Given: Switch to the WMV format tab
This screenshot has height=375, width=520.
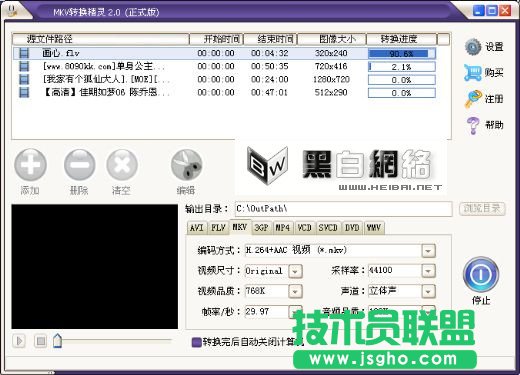Looking at the screenshot, I should [374, 228].
